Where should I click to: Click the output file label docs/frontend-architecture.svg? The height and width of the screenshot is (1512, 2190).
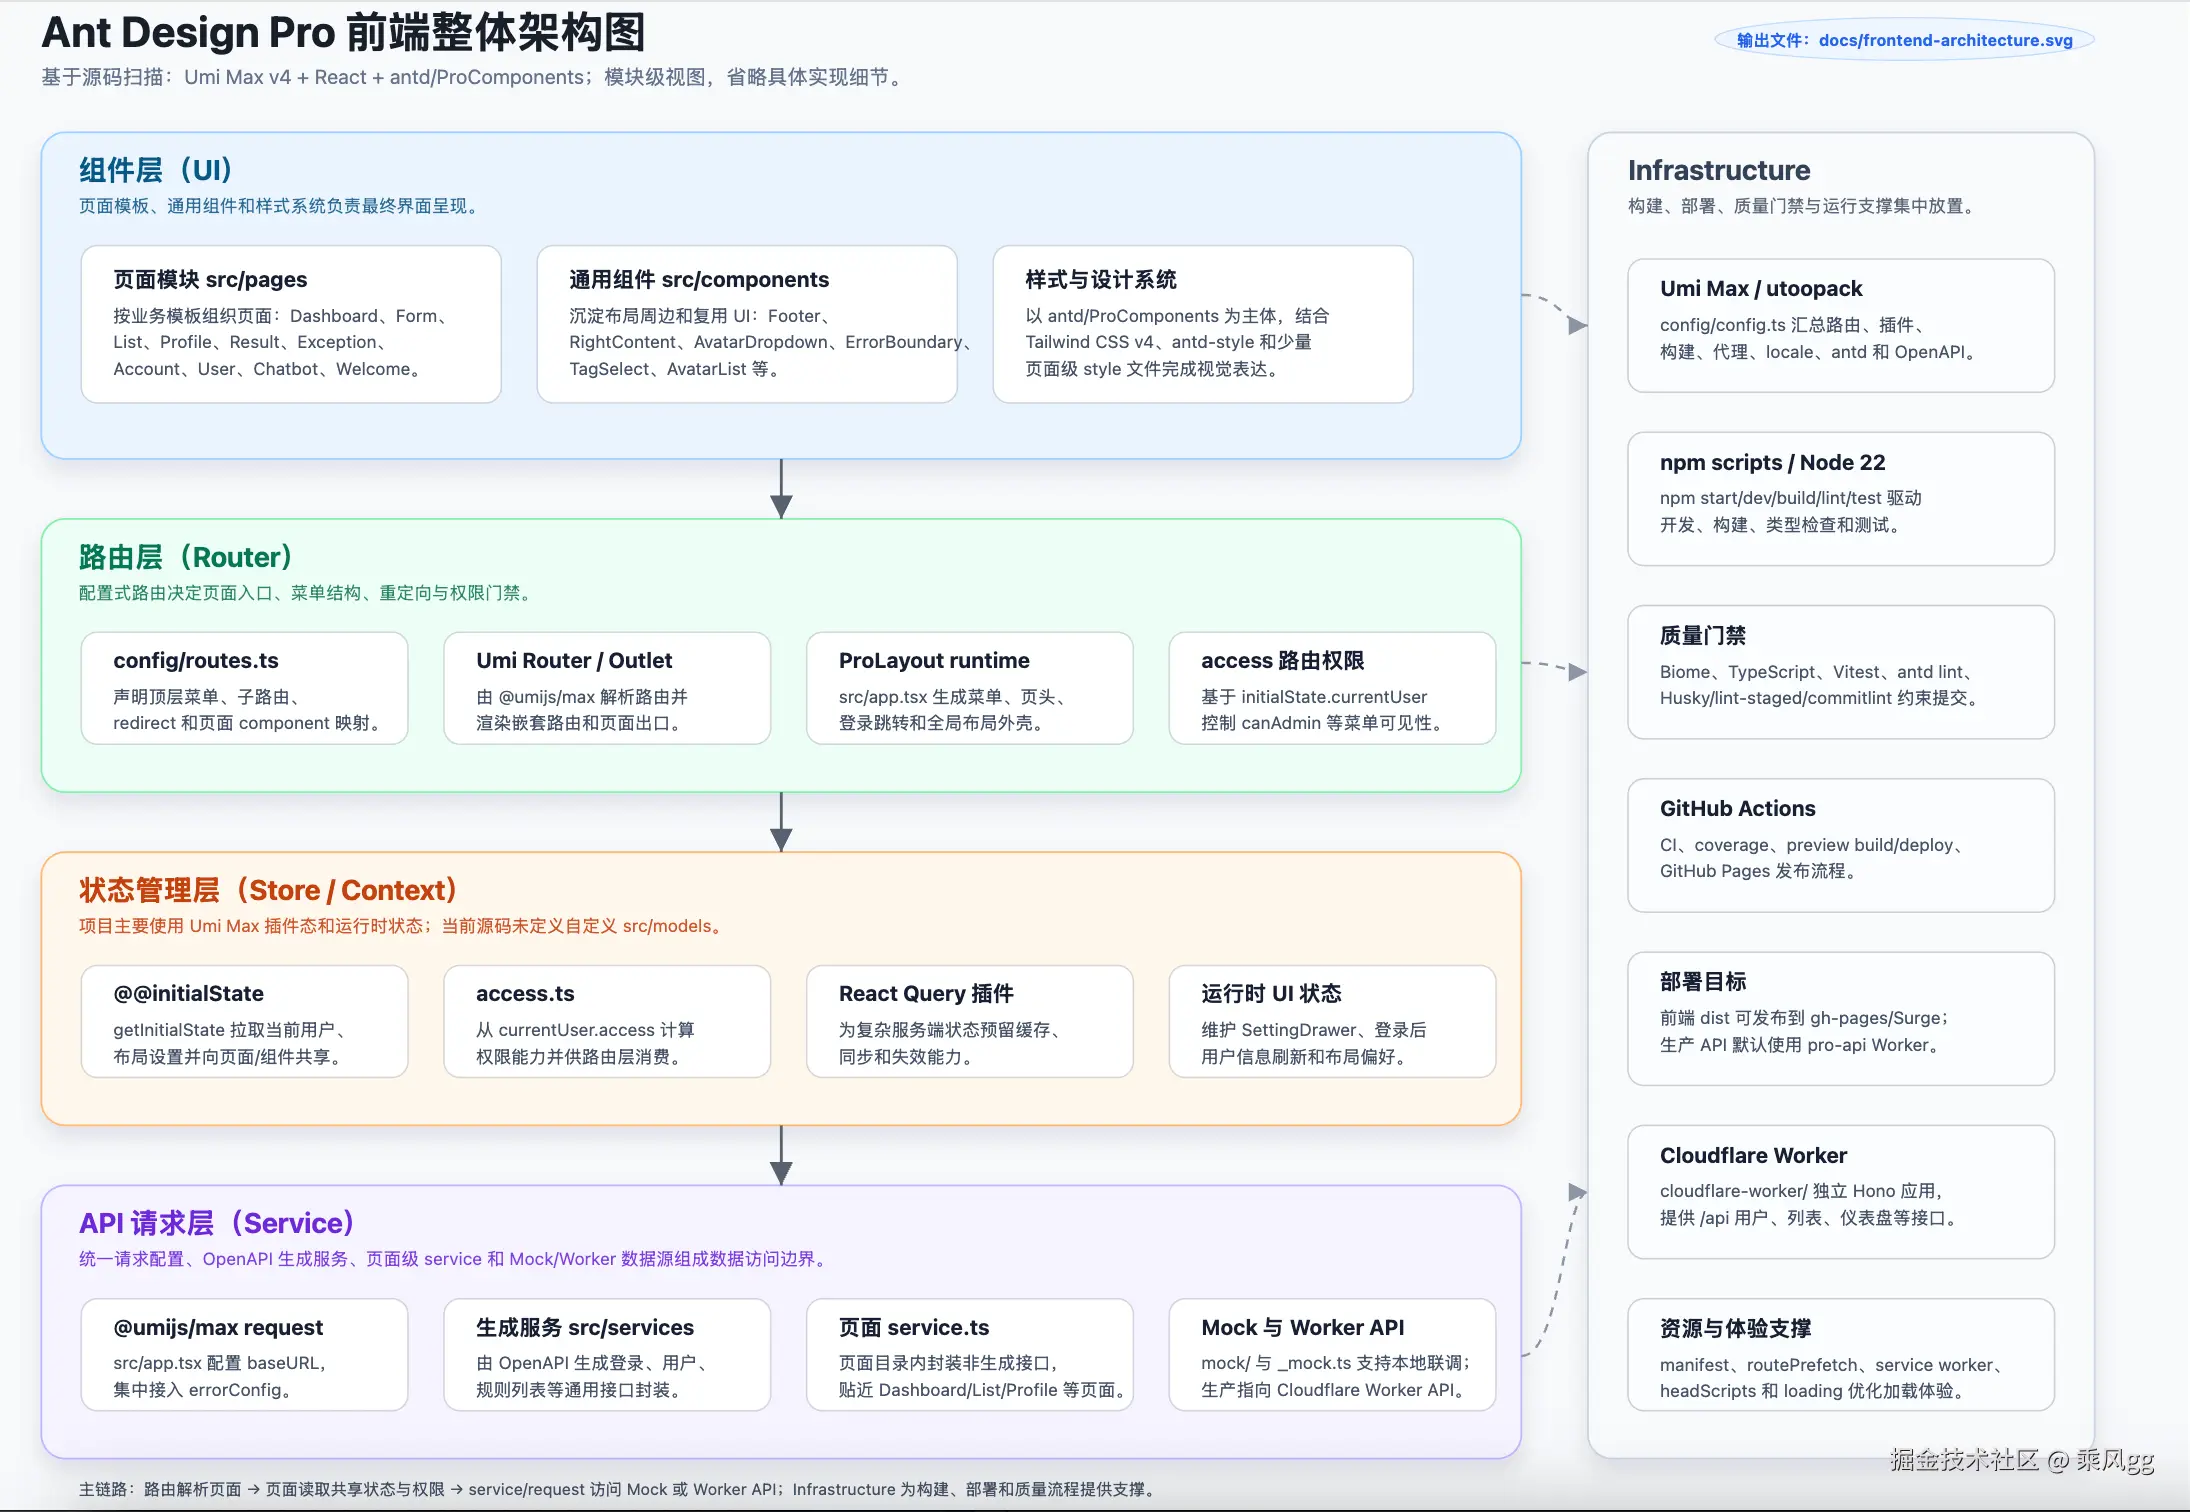point(1904,40)
